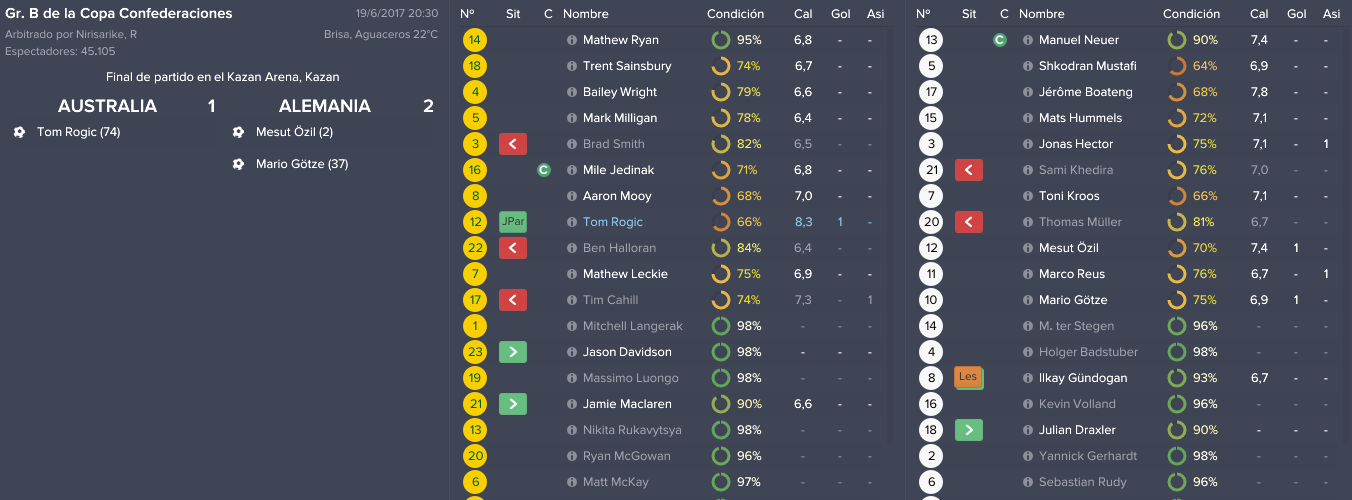Click the info icon beside Mathew Ryan
The width and height of the screenshot is (1352, 500).
tap(572, 40)
